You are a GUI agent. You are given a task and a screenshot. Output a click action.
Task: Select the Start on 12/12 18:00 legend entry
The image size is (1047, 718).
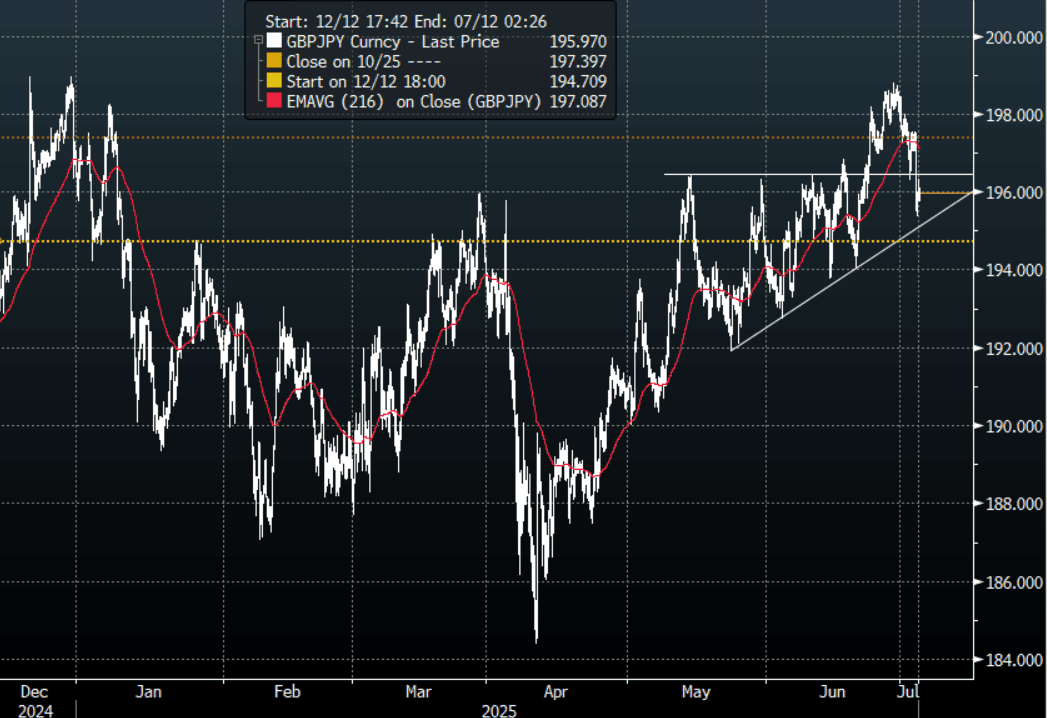[366, 82]
